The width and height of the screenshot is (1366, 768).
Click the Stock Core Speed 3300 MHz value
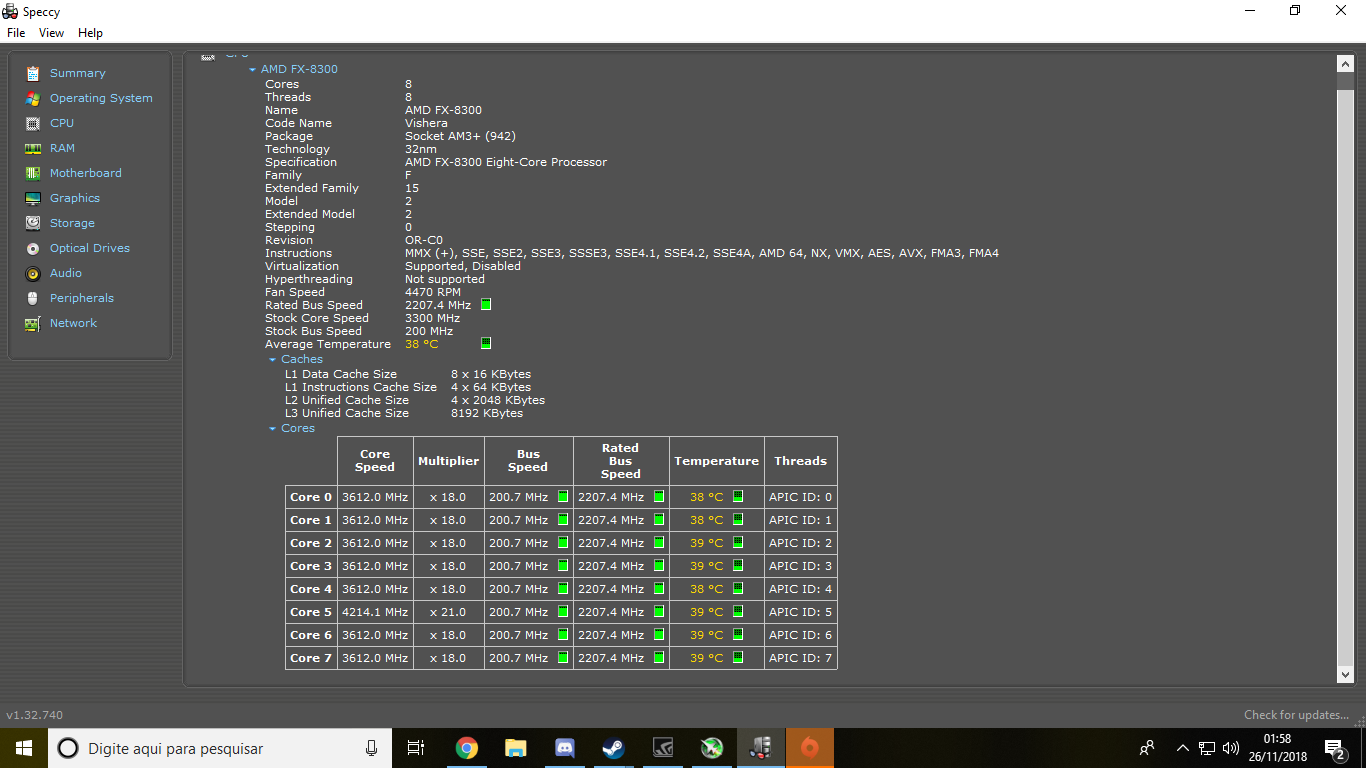coord(432,318)
